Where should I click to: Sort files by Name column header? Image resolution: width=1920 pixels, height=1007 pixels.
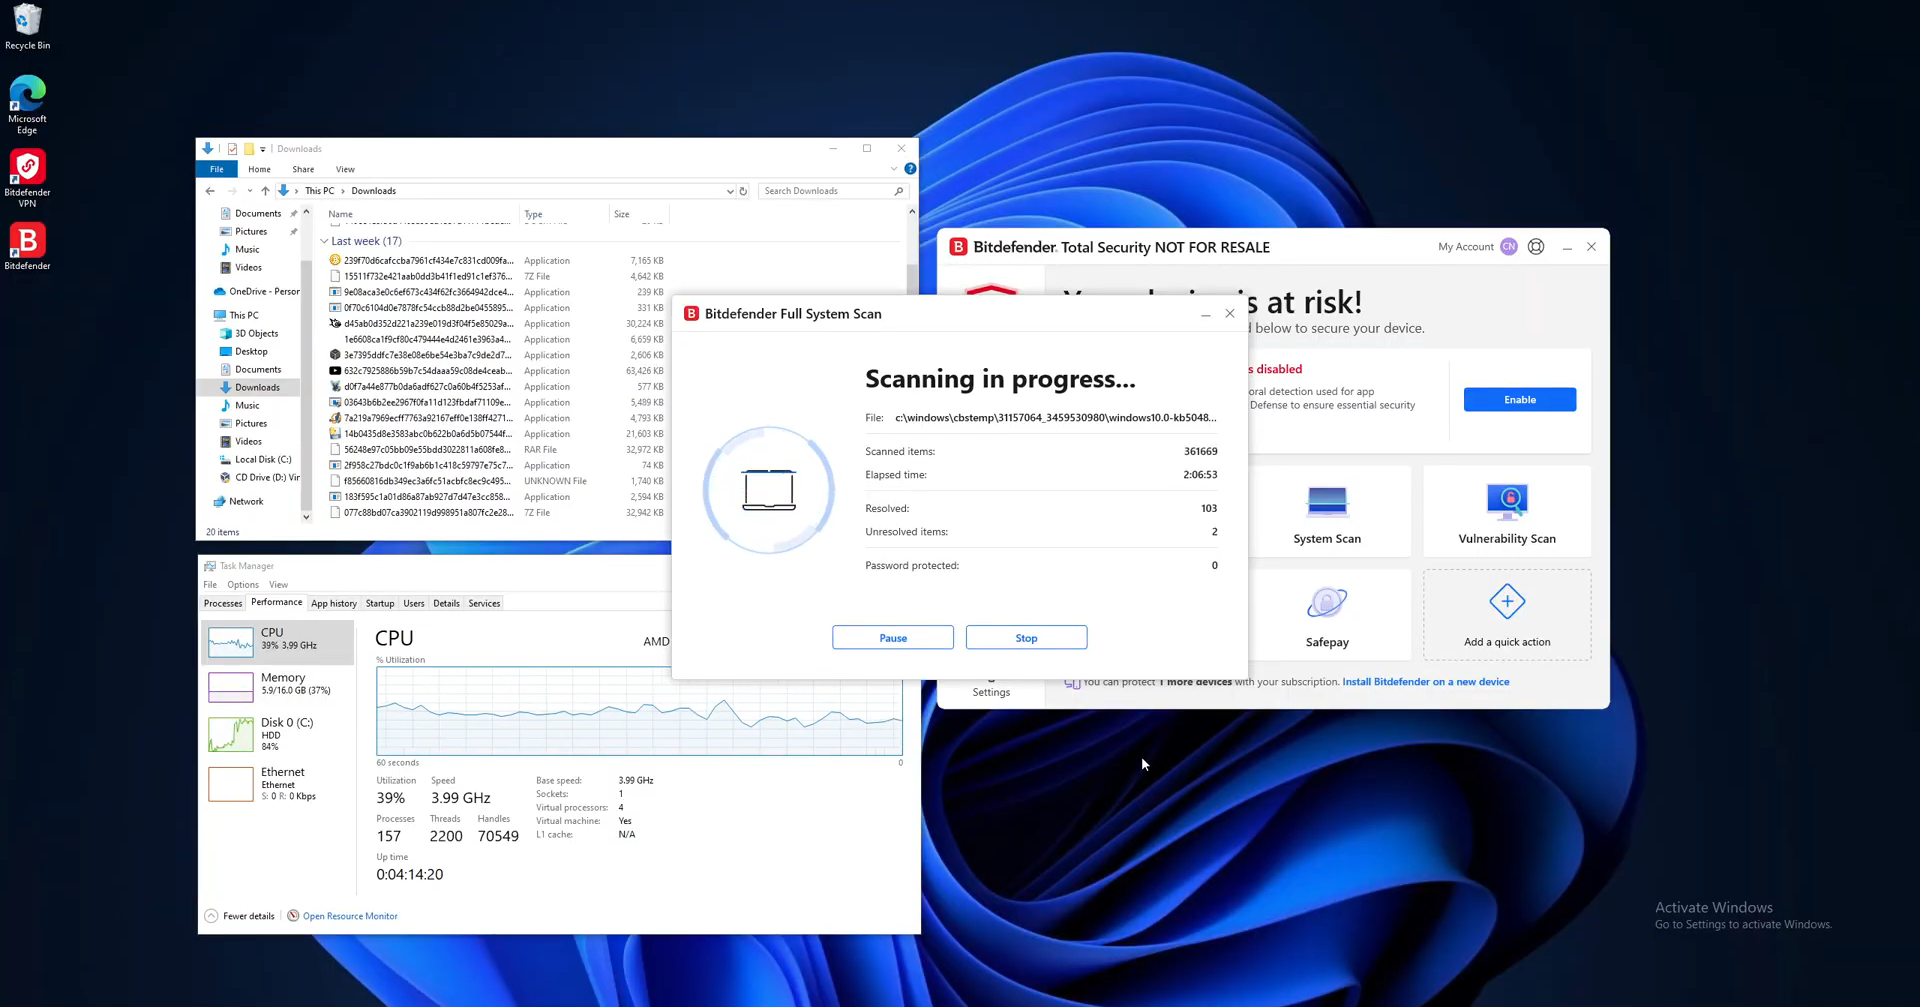(421, 214)
